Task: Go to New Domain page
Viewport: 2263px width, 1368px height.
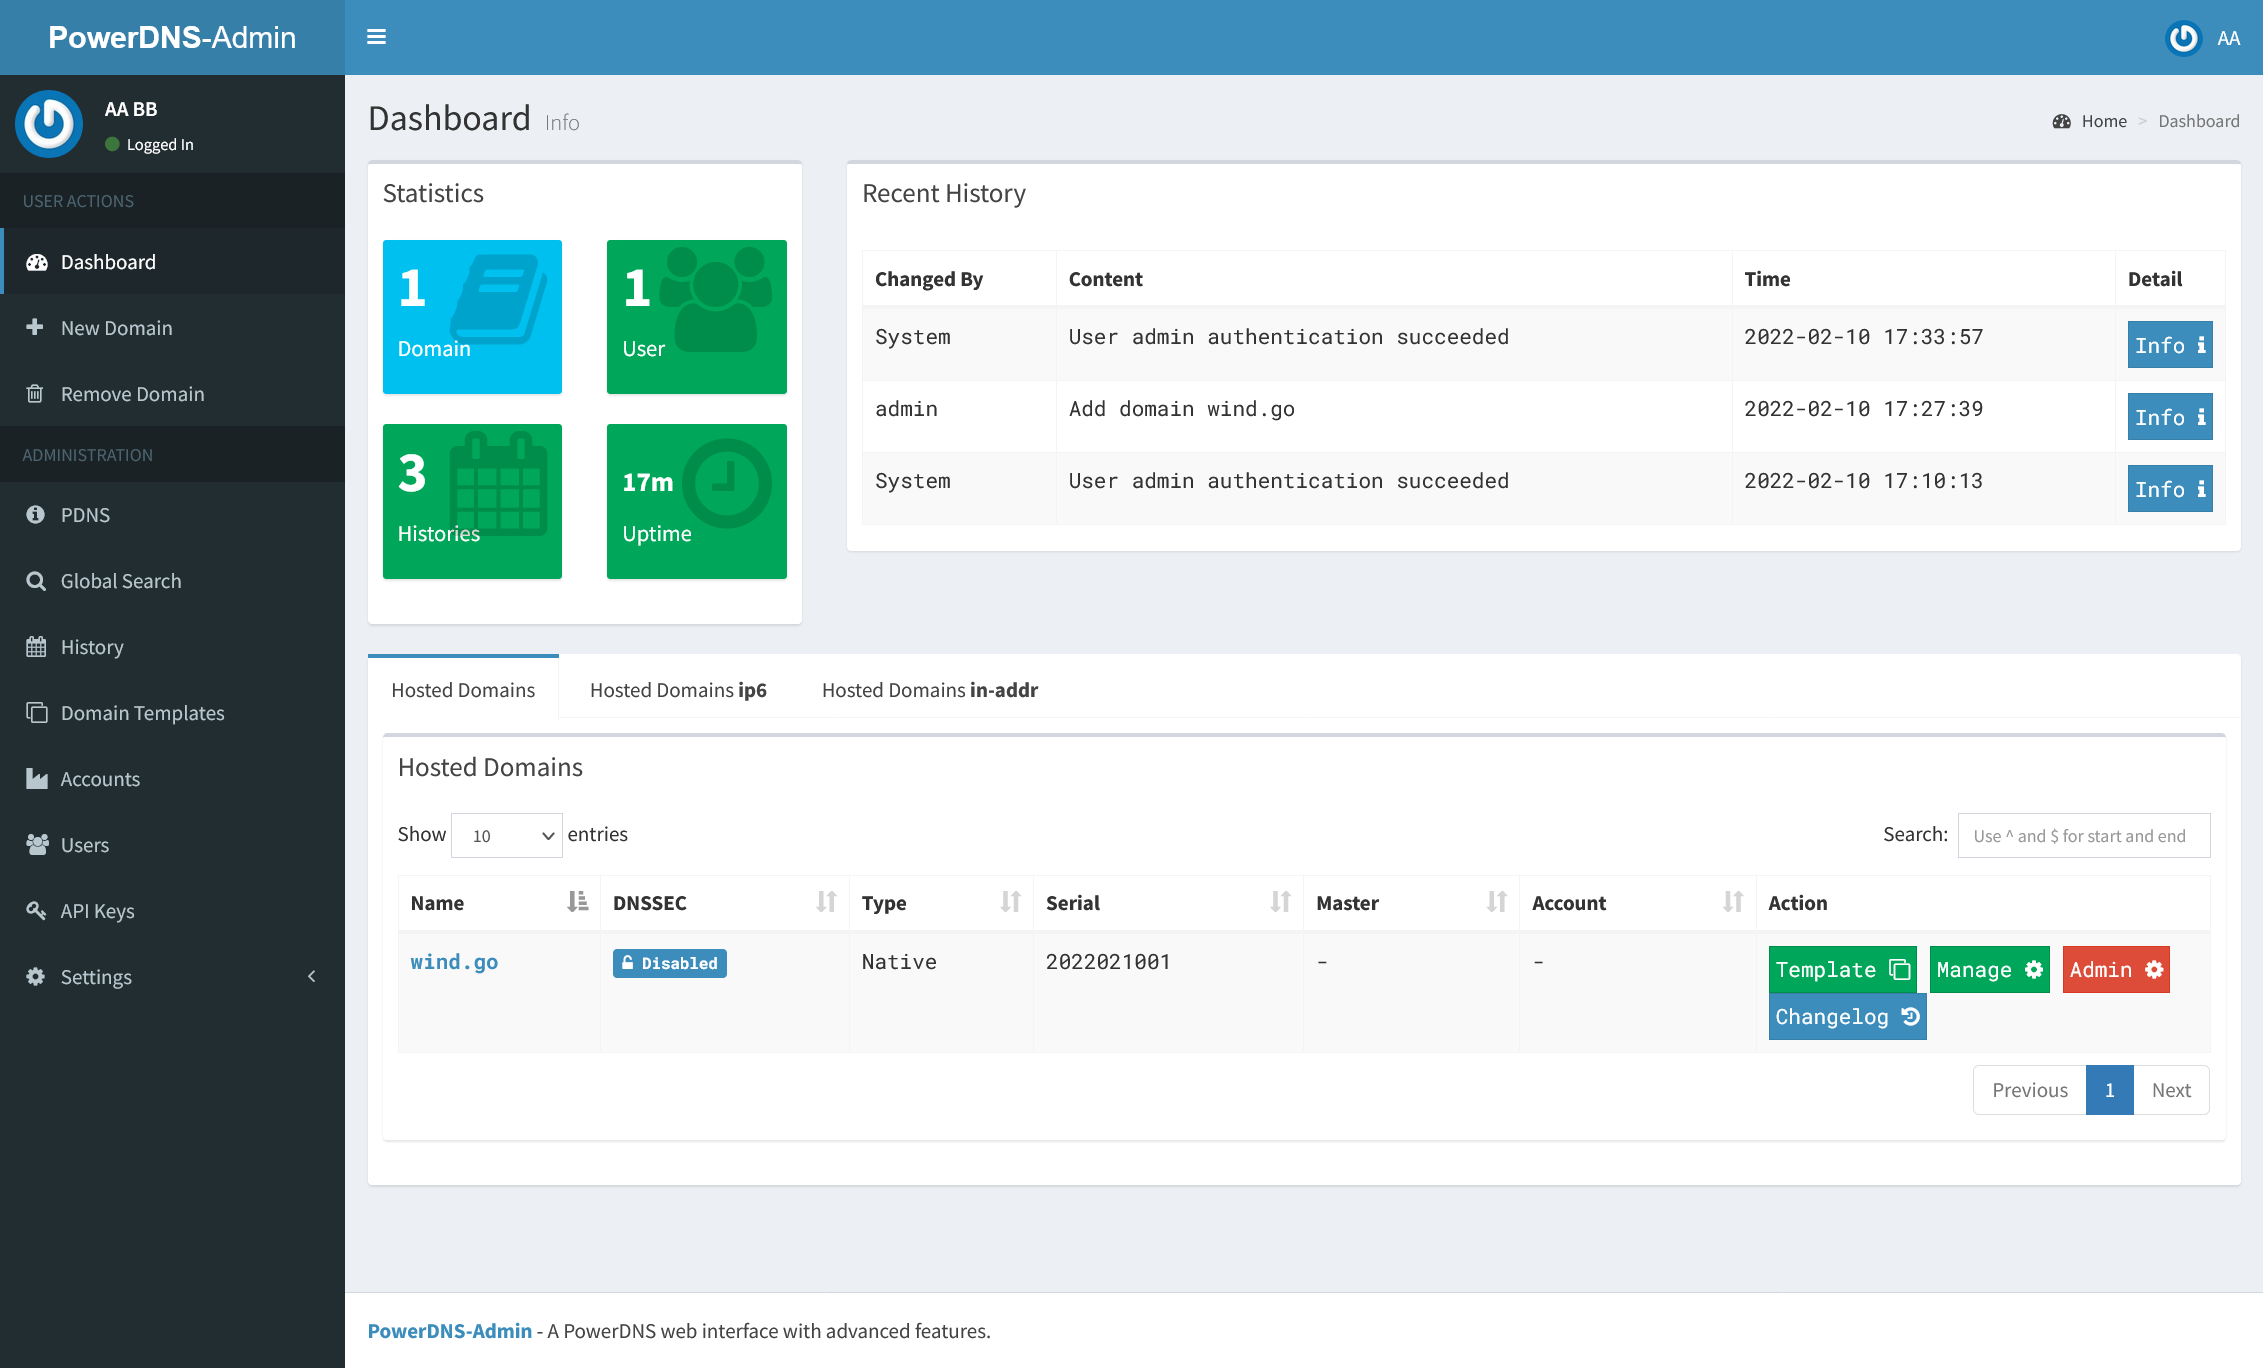Action: pyautogui.click(x=172, y=328)
